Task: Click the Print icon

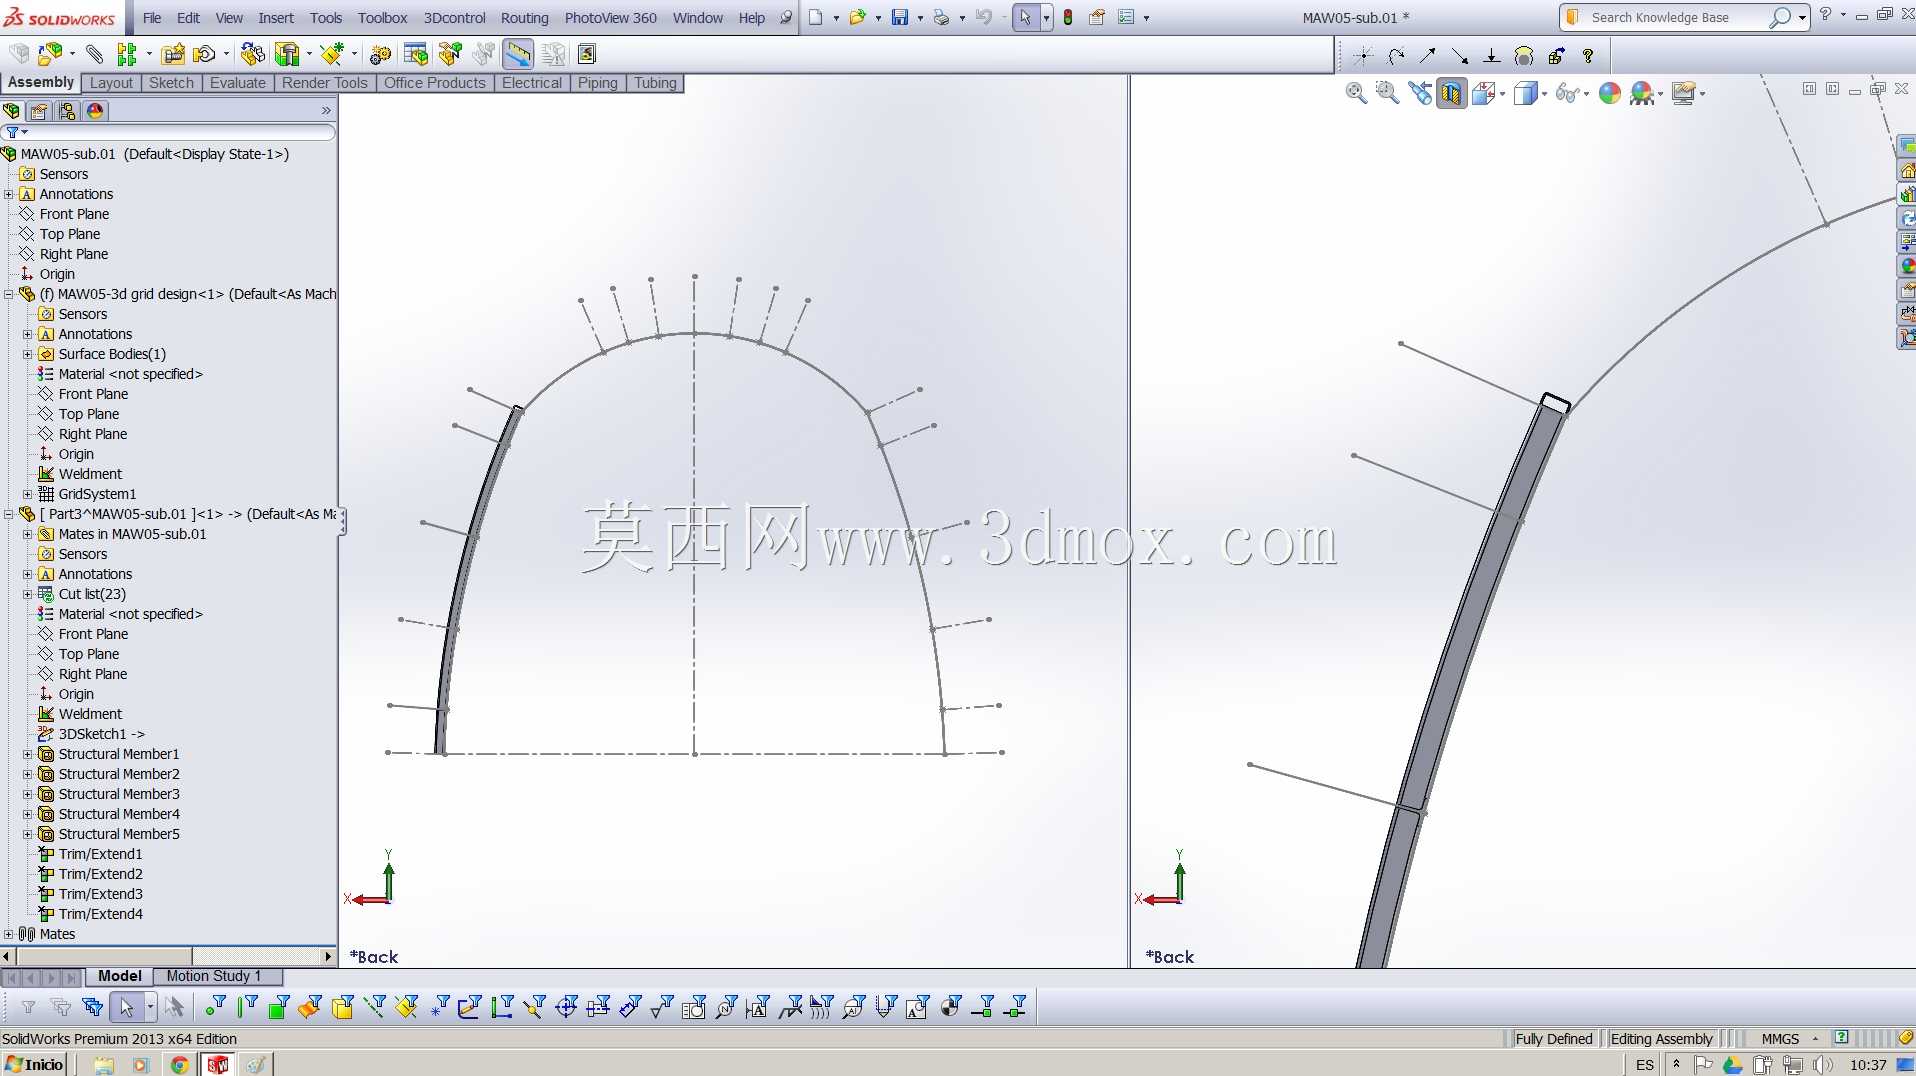Action: click(941, 17)
